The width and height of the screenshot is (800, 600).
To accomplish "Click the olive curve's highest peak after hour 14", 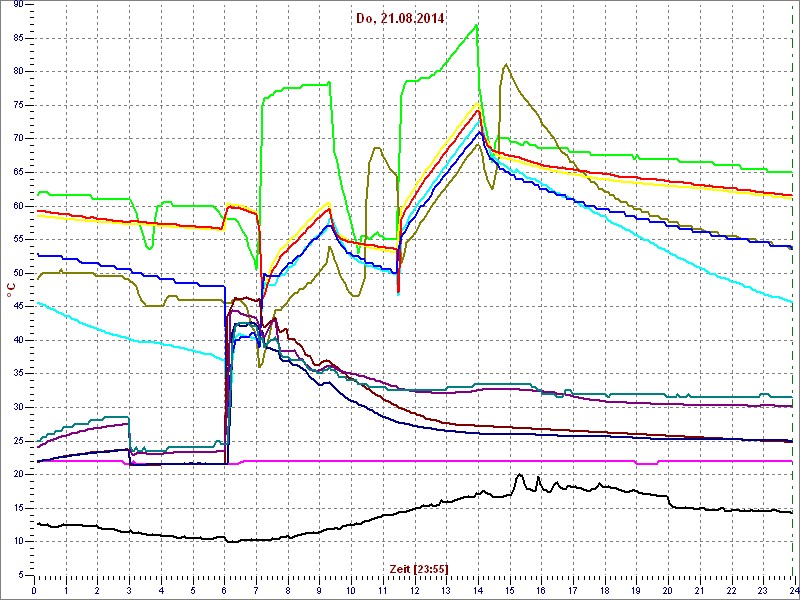I will 507,65.
